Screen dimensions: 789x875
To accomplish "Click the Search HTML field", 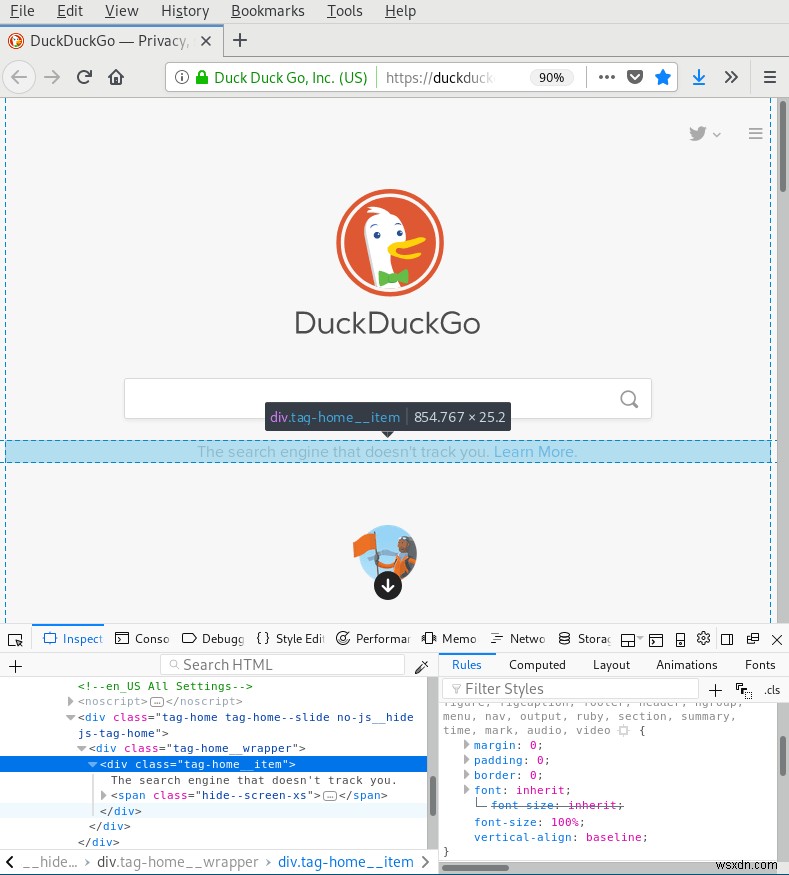I will point(282,665).
